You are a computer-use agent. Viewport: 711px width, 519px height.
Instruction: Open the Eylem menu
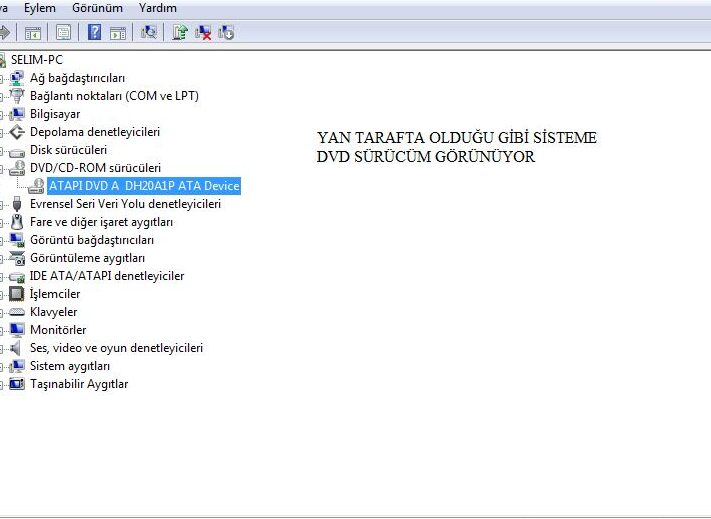[40, 8]
